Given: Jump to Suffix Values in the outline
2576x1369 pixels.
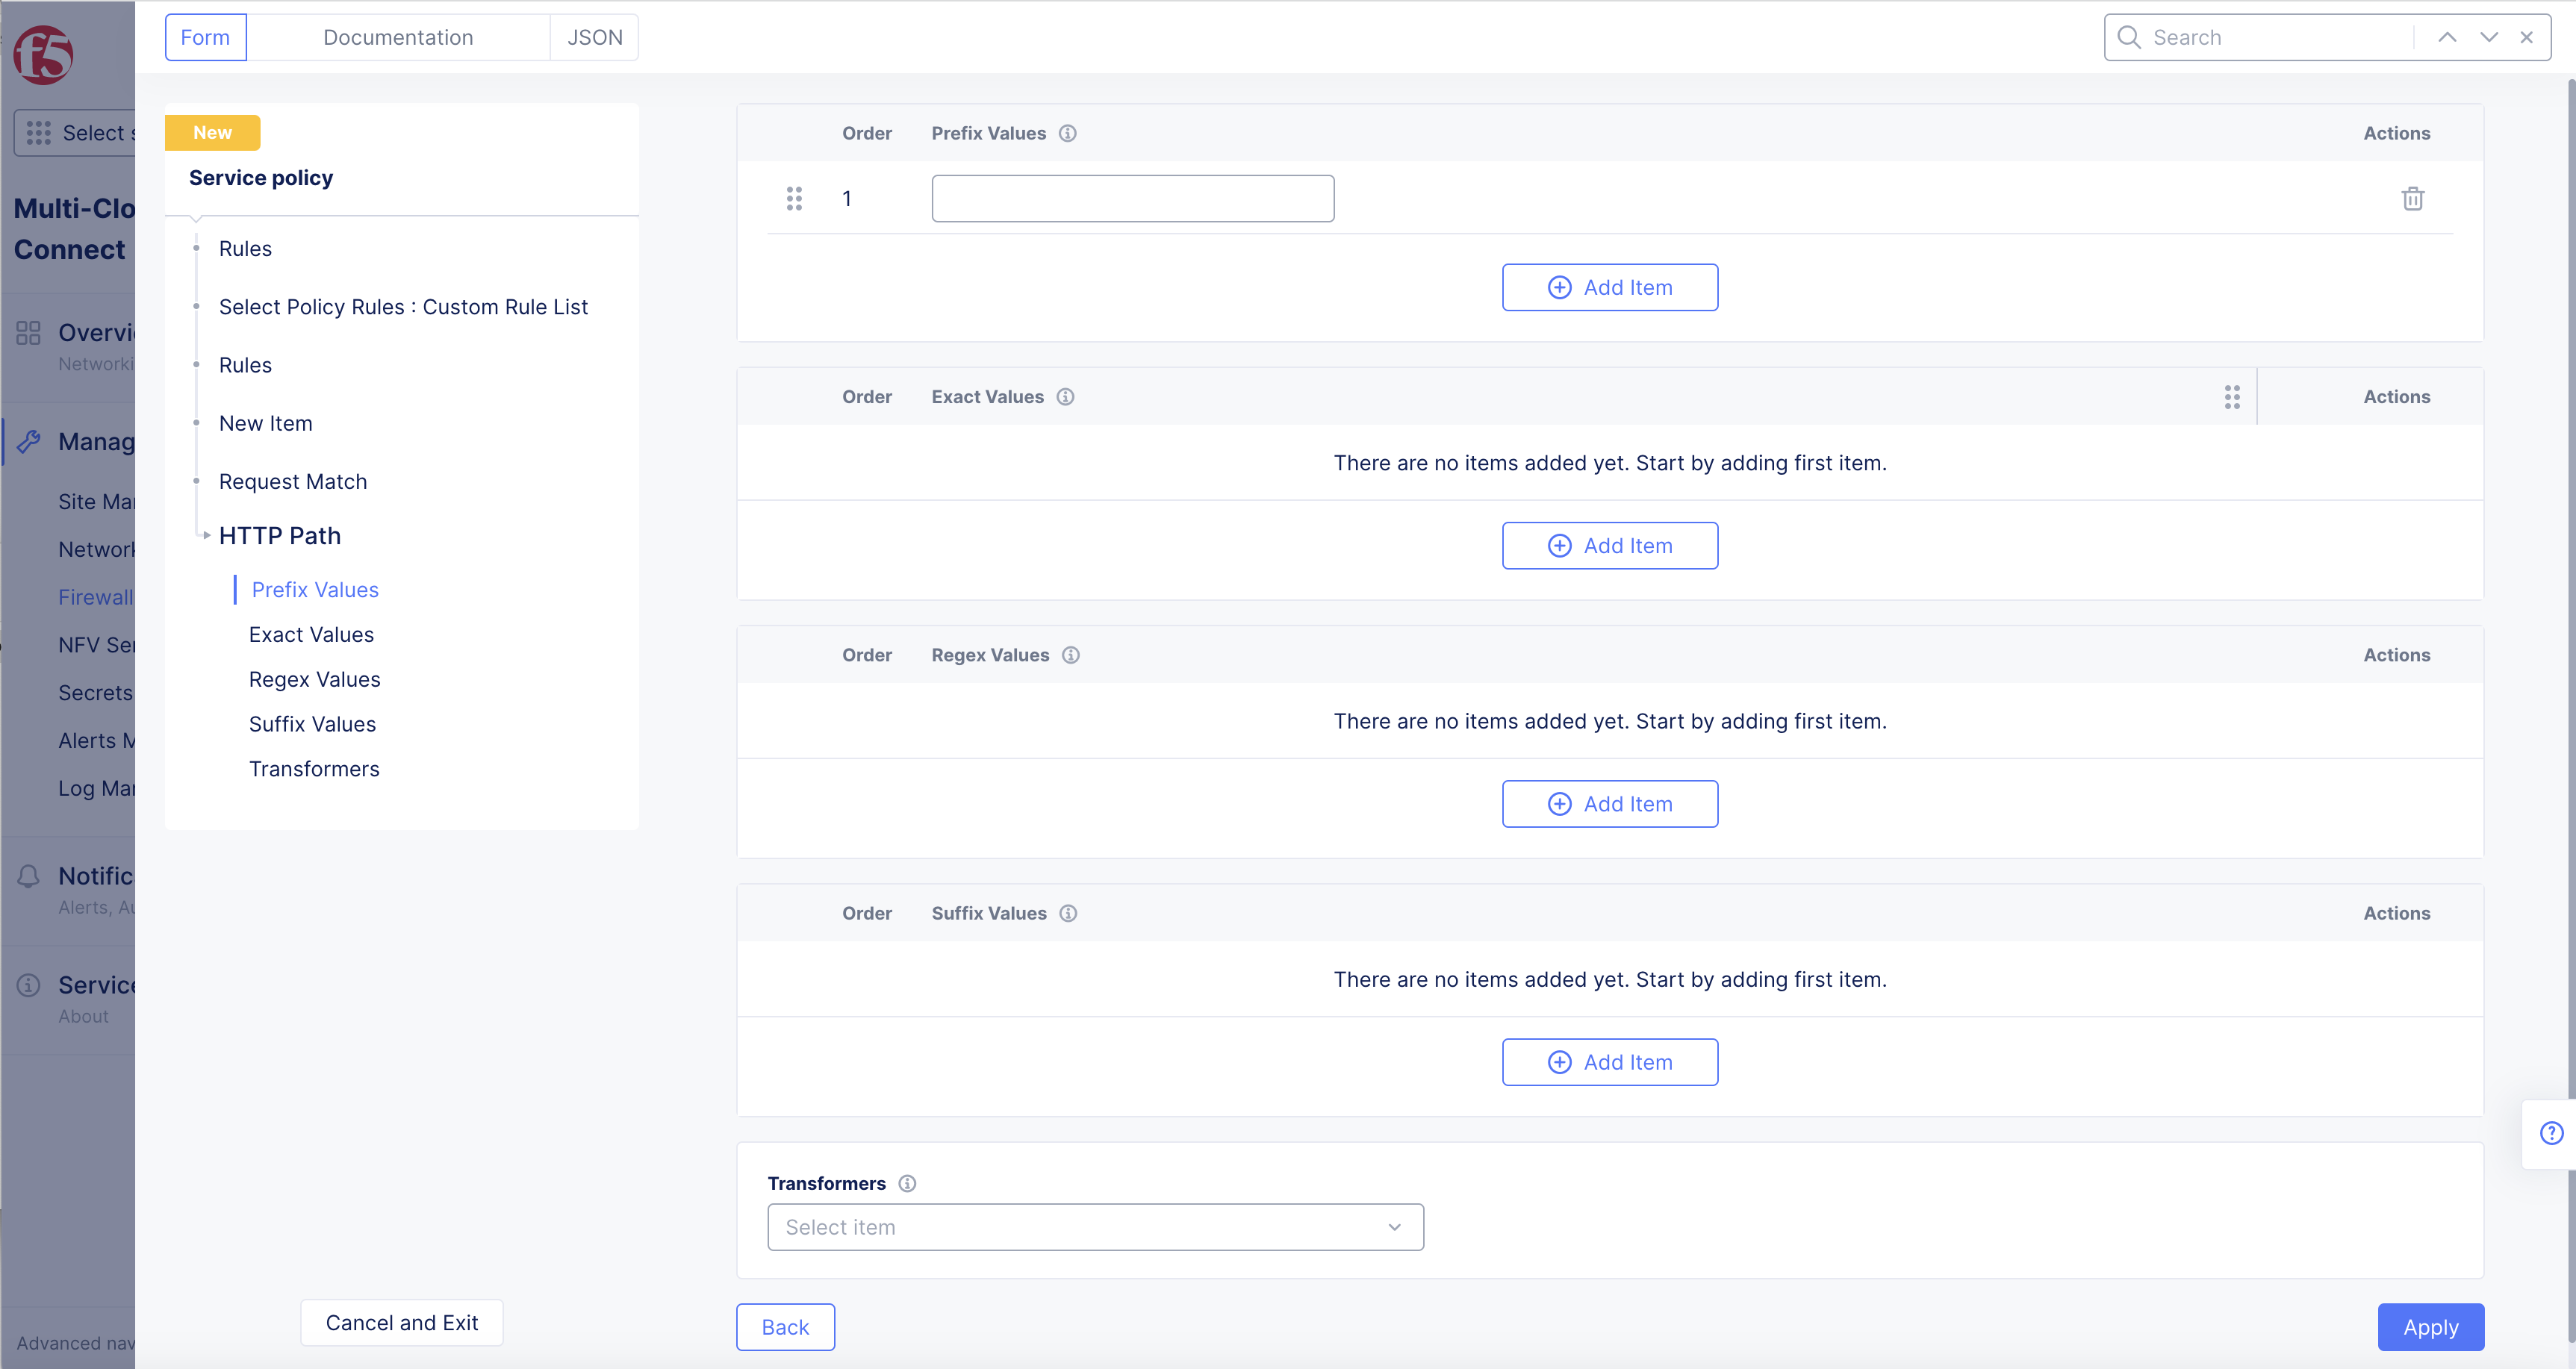Looking at the screenshot, I should click(x=312, y=724).
